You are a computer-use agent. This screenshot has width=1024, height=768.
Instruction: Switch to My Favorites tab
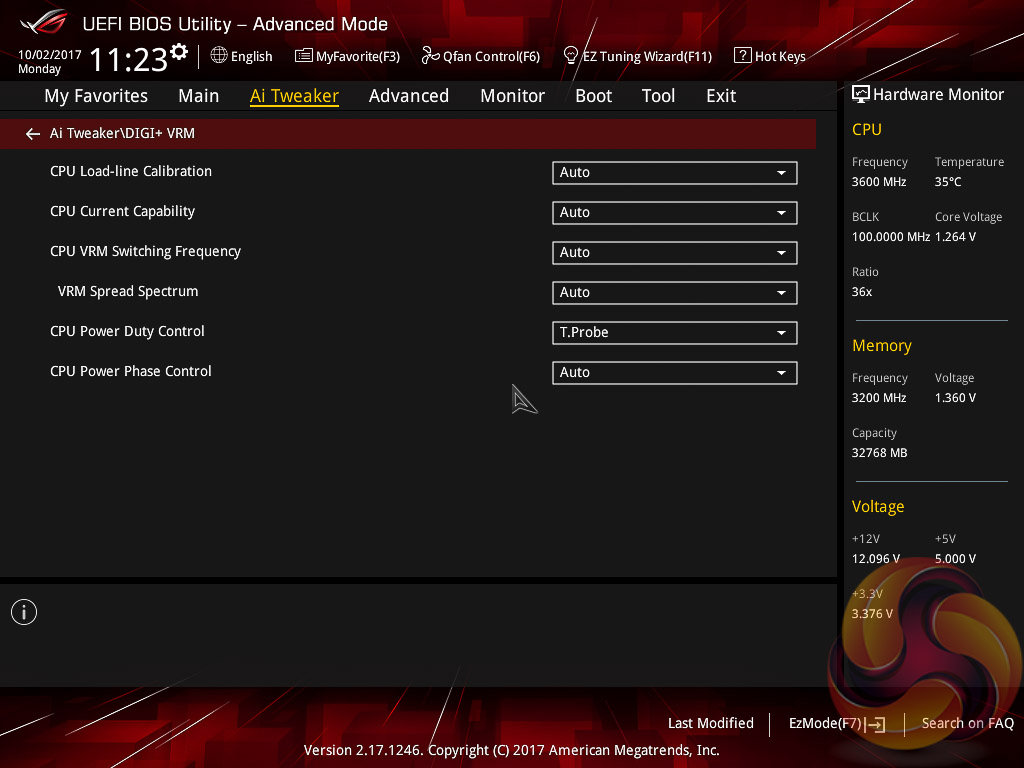[96, 96]
